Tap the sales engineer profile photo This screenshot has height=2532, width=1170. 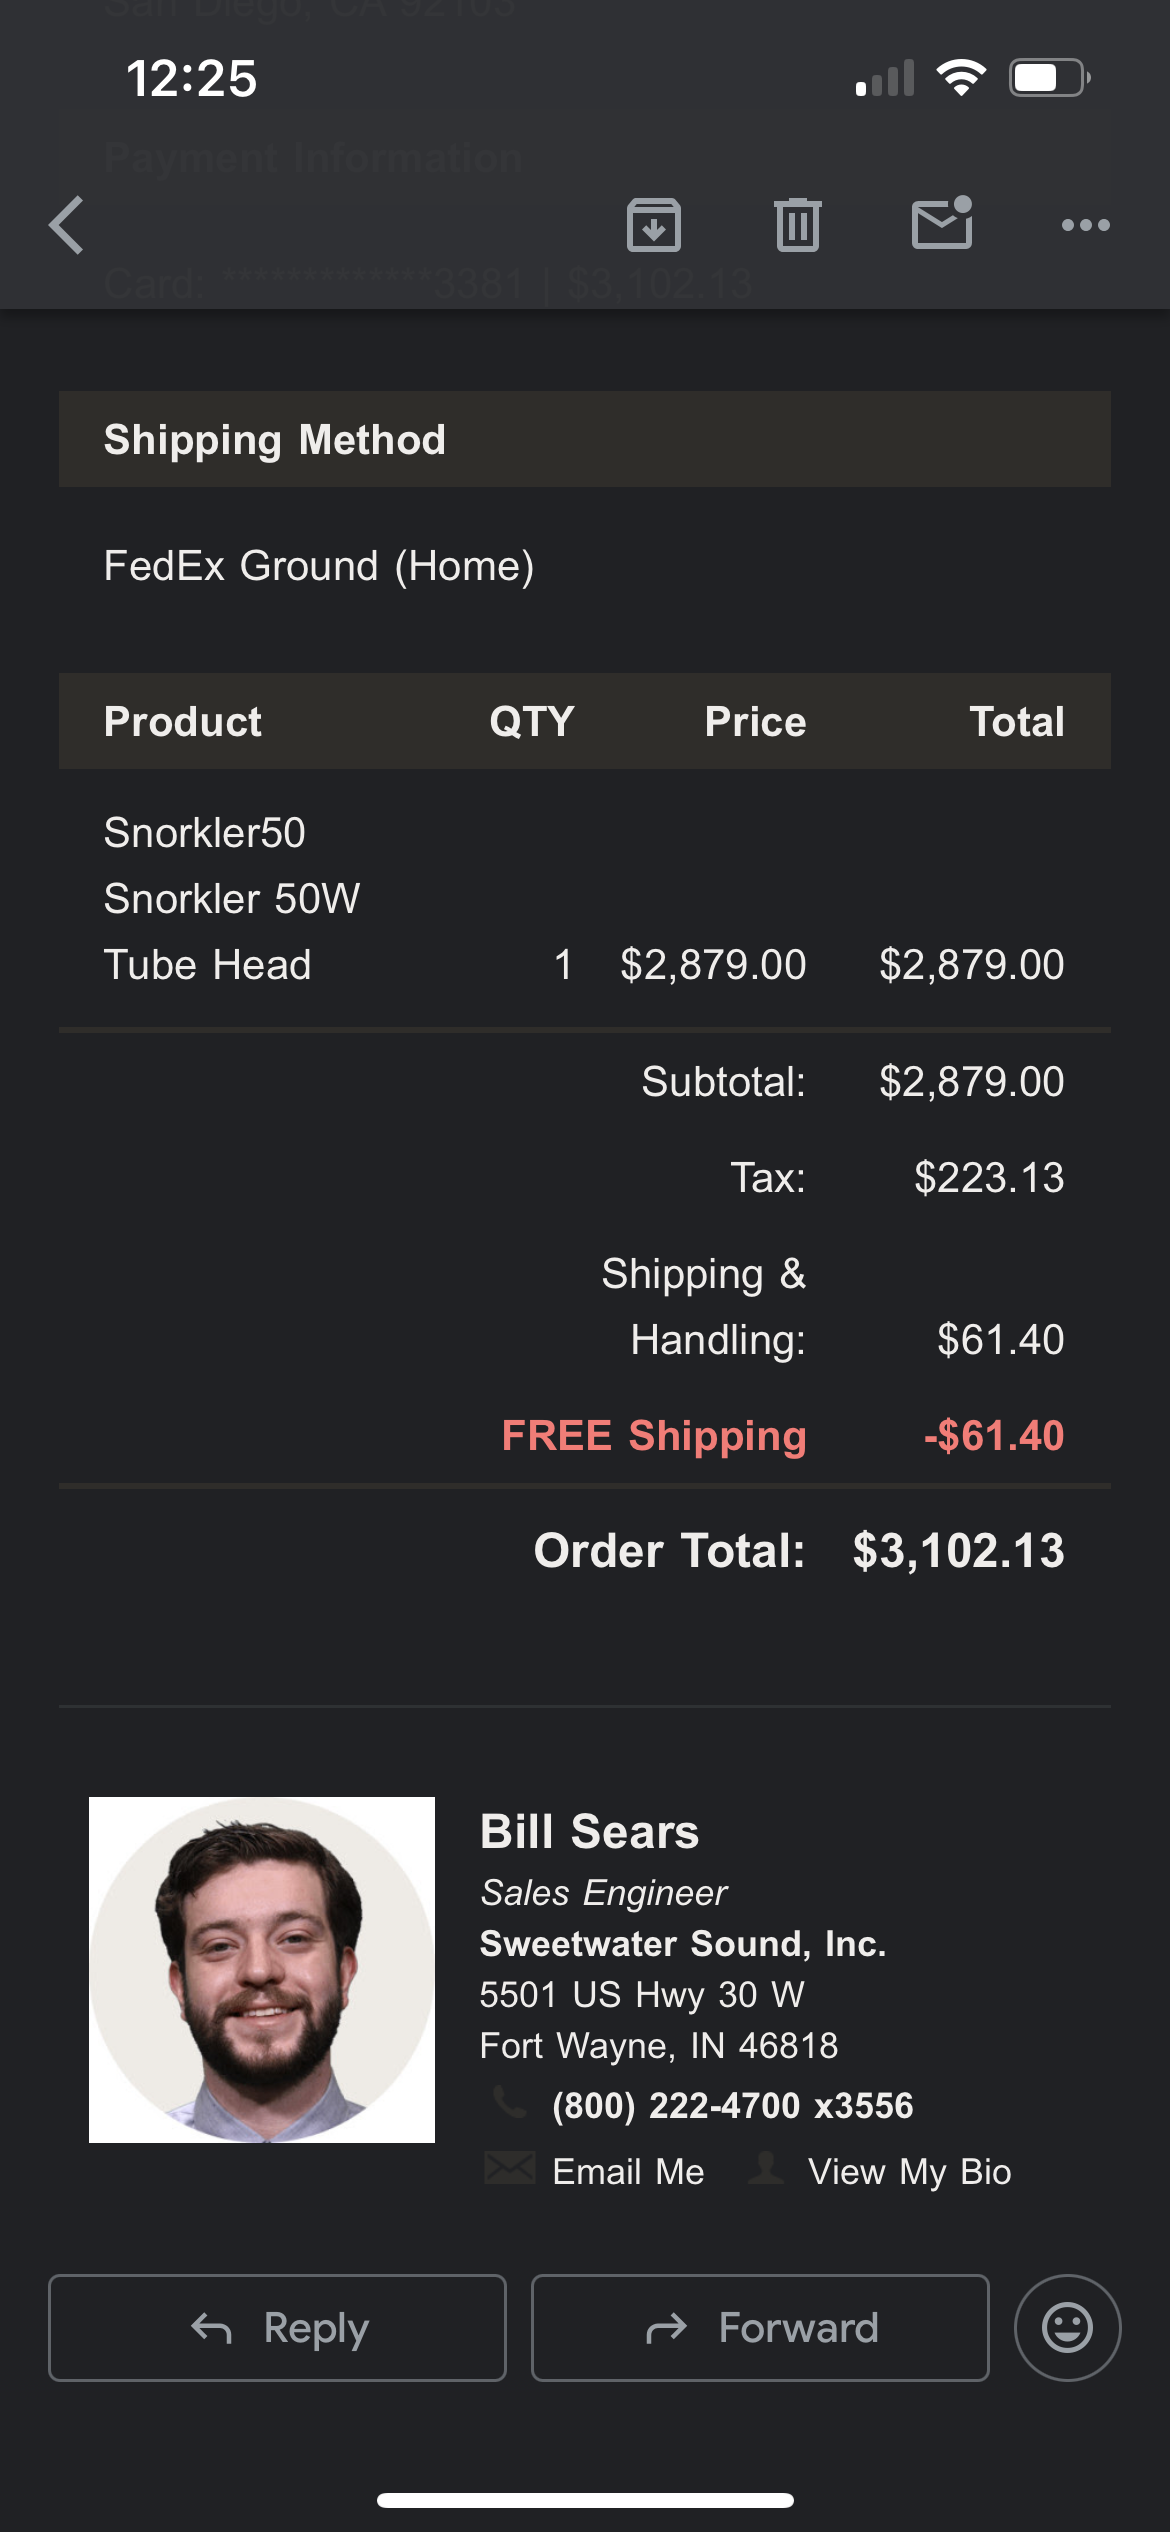(262, 1969)
